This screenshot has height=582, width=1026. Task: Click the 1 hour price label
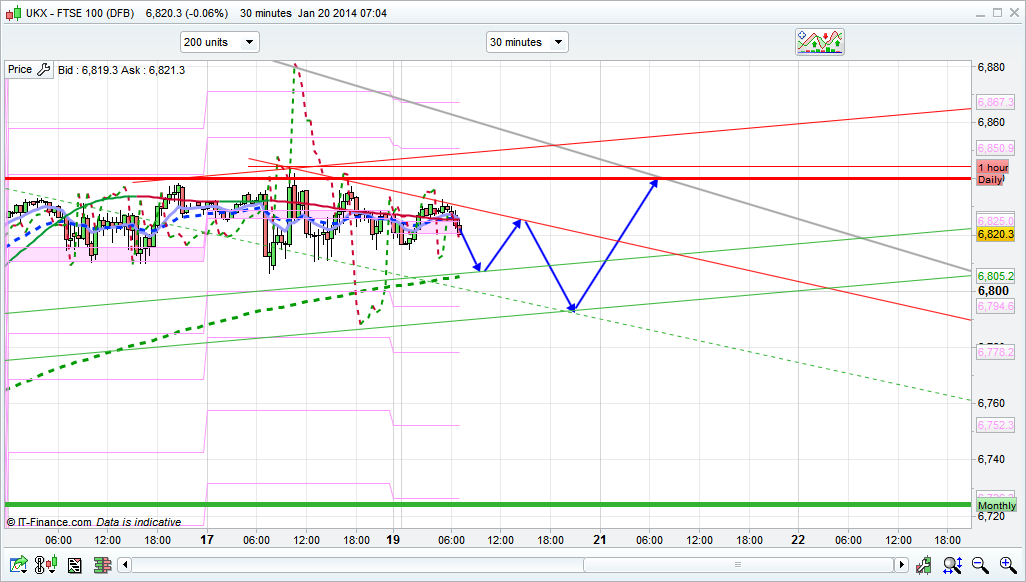992,167
